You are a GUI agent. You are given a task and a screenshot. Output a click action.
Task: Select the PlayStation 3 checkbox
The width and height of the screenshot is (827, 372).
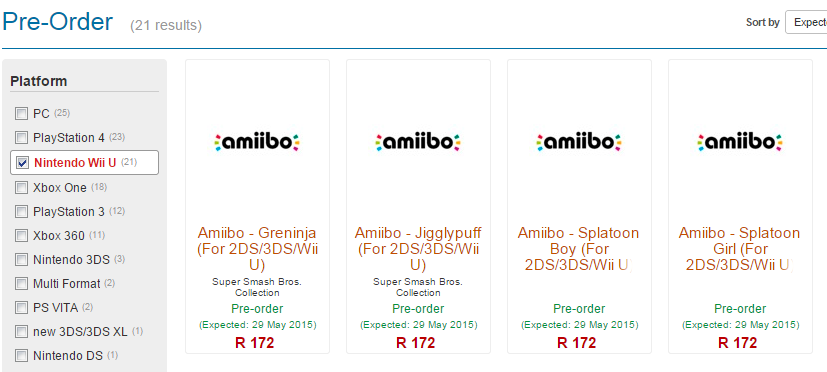pyautogui.click(x=22, y=212)
